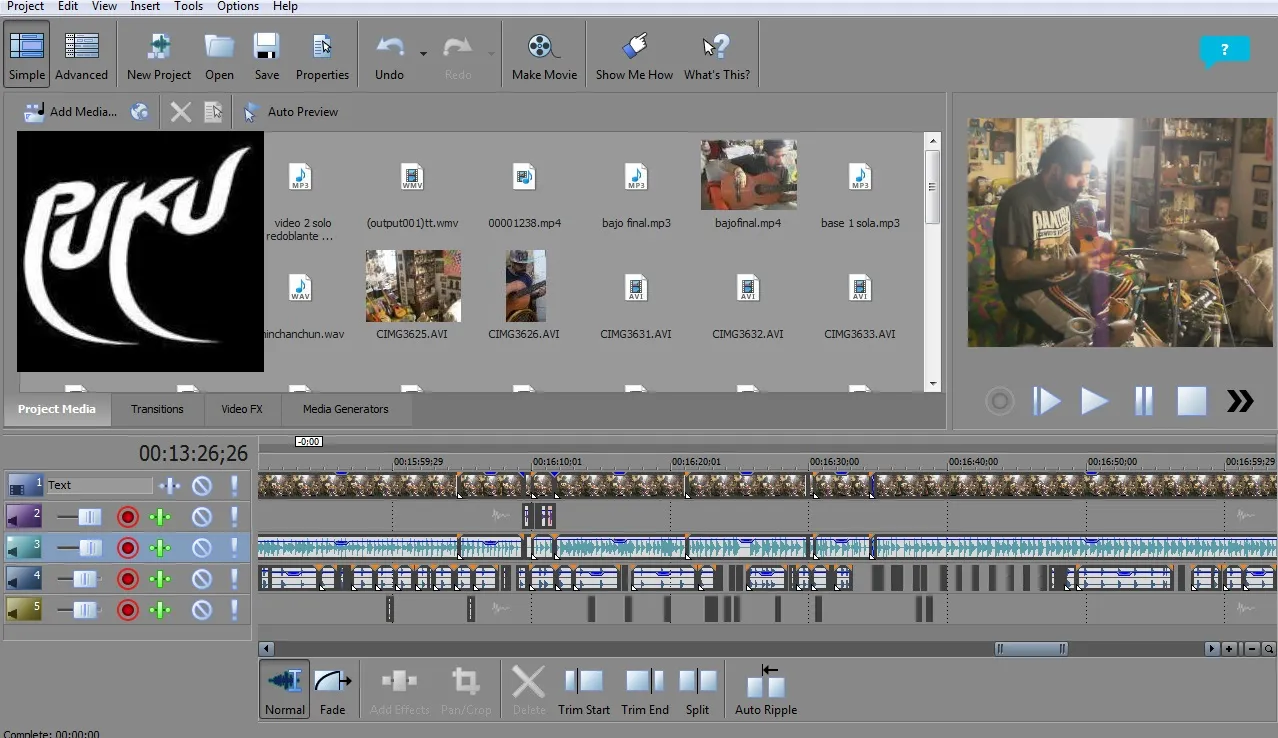Trim End of the selected clip

[645, 690]
